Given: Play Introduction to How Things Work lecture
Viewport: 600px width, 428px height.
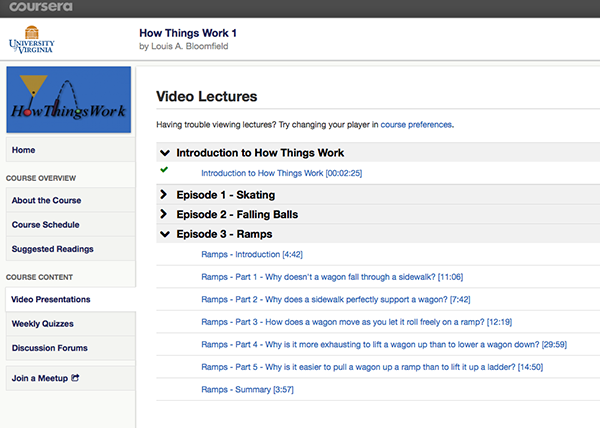Looking at the screenshot, I should (x=280, y=173).
